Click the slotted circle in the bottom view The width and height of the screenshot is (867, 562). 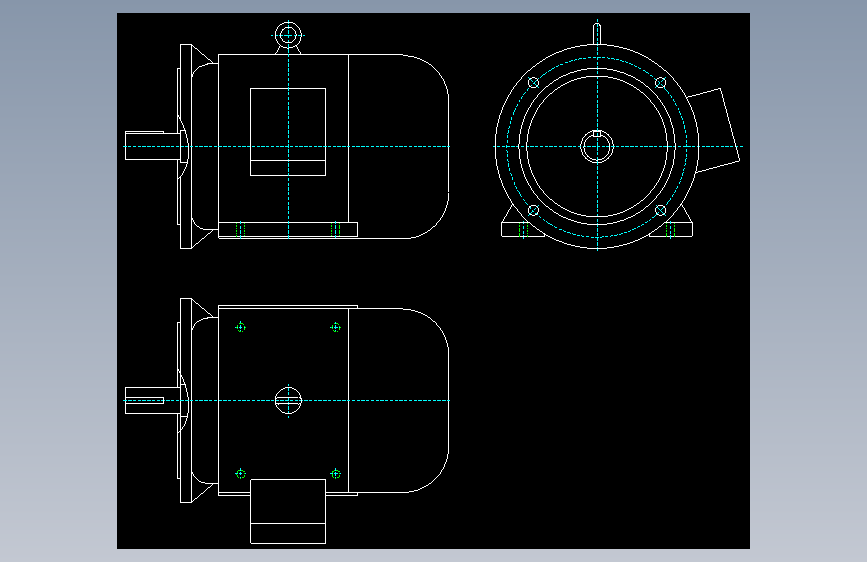click(x=288, y=400)
